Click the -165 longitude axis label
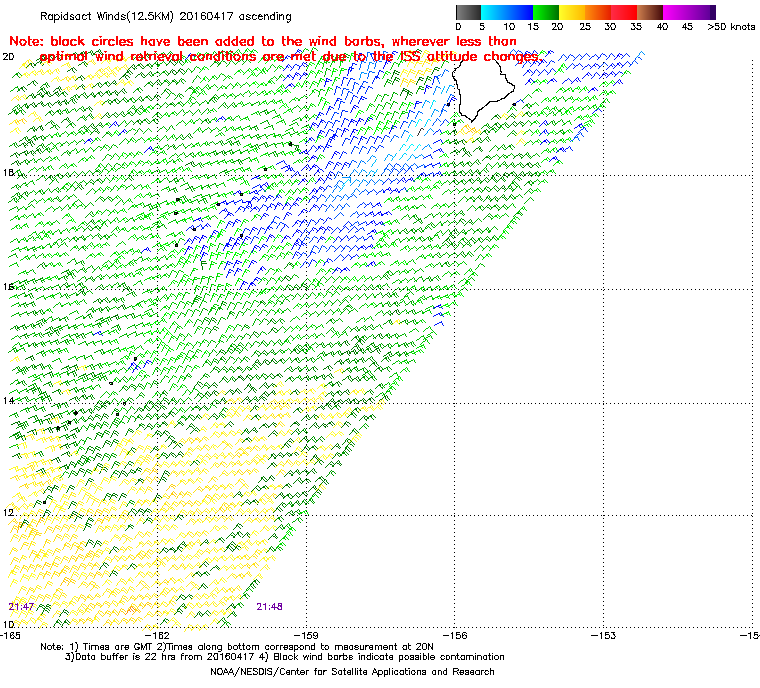This screenshot has height=688, width=760. tap(11, 635)
